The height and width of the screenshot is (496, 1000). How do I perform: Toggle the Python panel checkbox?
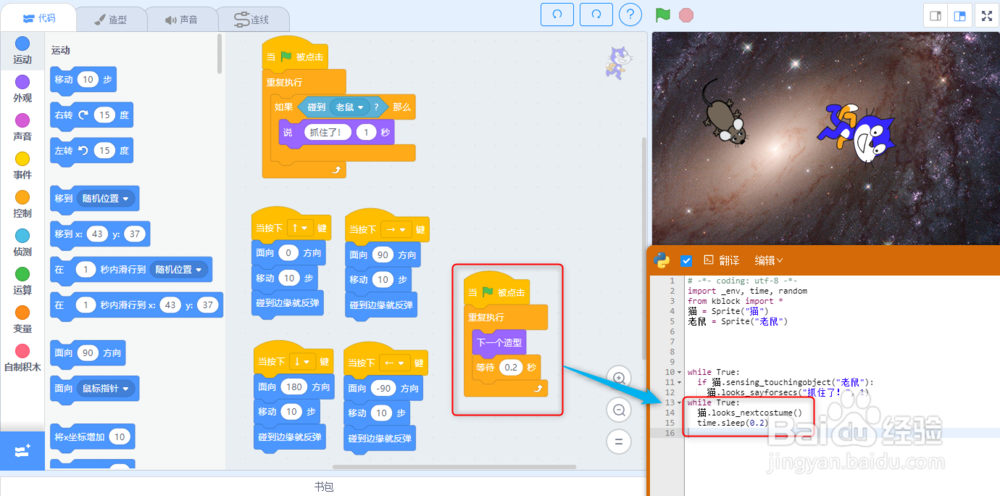(686, 260)
